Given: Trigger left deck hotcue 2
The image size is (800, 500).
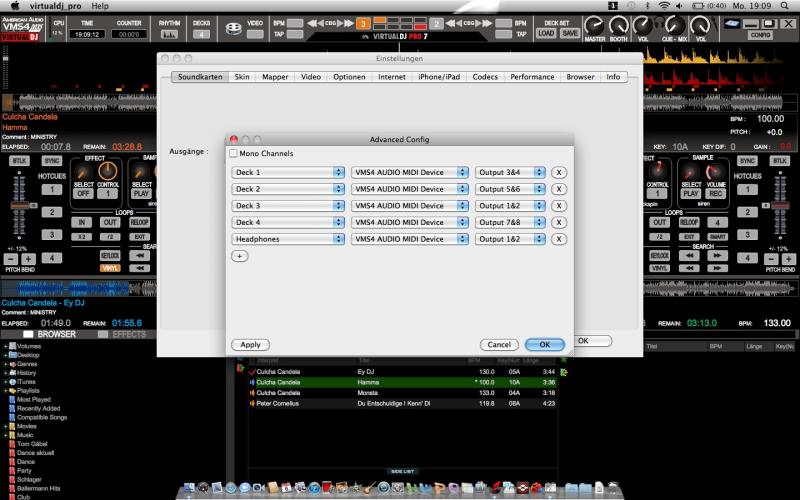Looking at the screenshot, I should pyautogui.click(x=52, y=212).
